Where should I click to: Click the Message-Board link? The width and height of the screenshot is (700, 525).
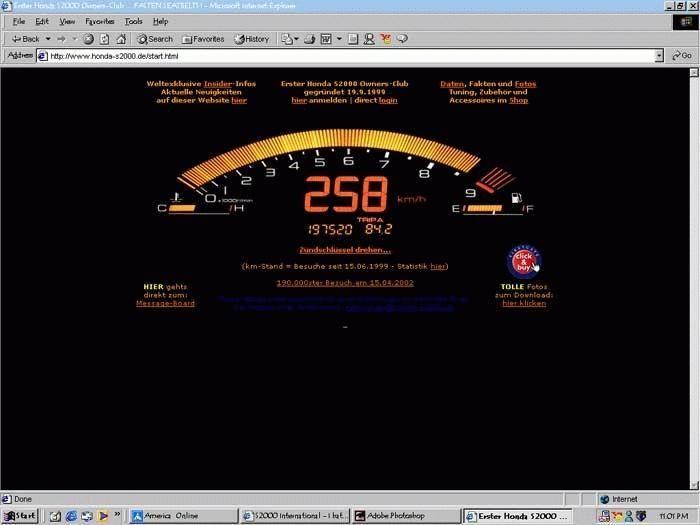pyautogui.click(x=165, y=303)
